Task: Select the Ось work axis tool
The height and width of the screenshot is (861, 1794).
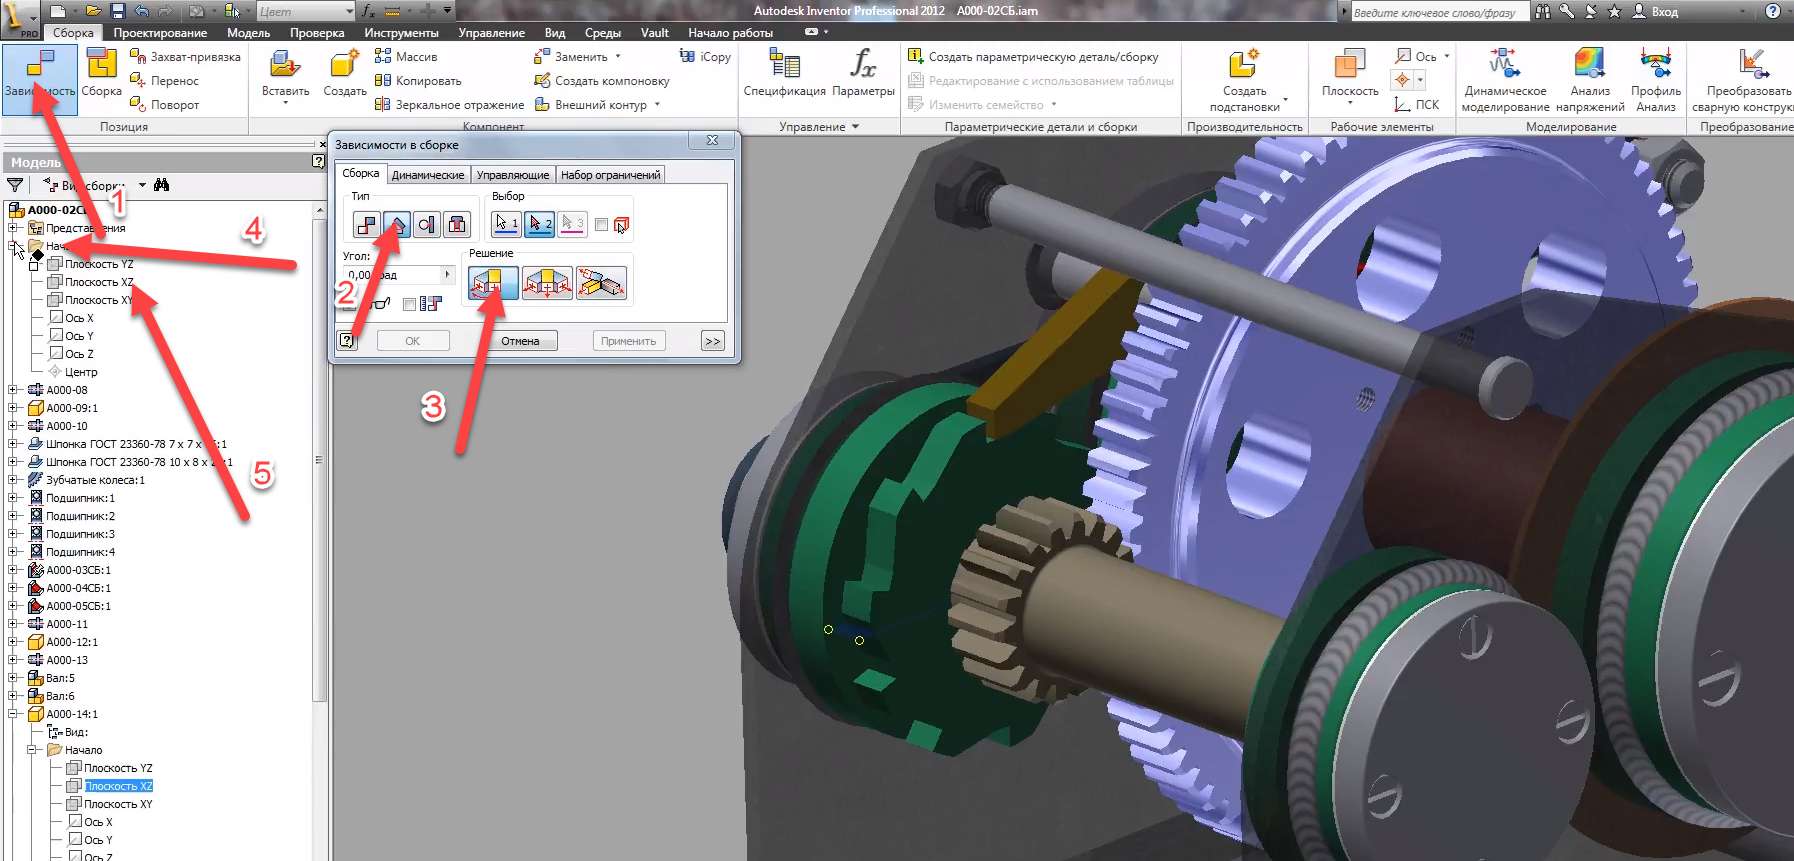Action: (1416, 57)
